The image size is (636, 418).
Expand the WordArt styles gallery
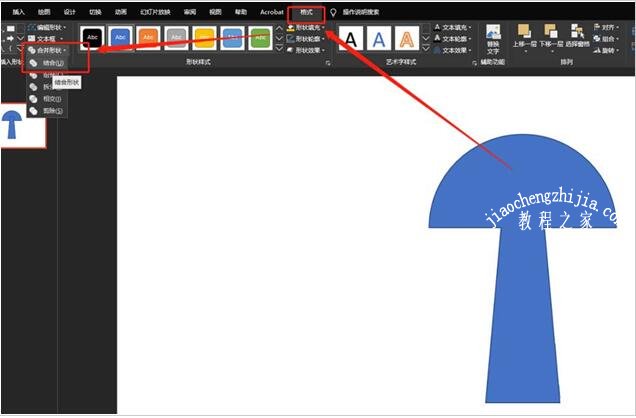(425, 48)
